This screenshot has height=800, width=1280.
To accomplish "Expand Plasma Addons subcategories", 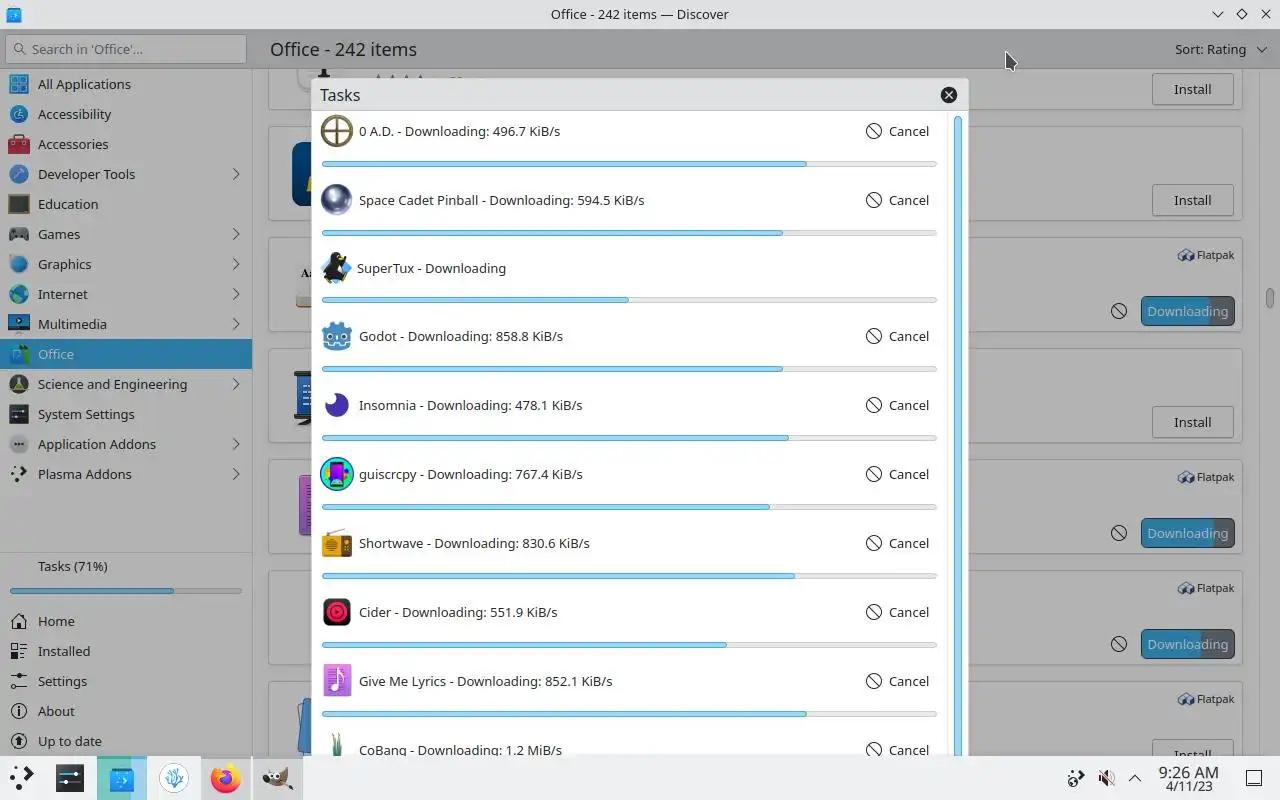I will pyautogui.click(x=236, y=474).
